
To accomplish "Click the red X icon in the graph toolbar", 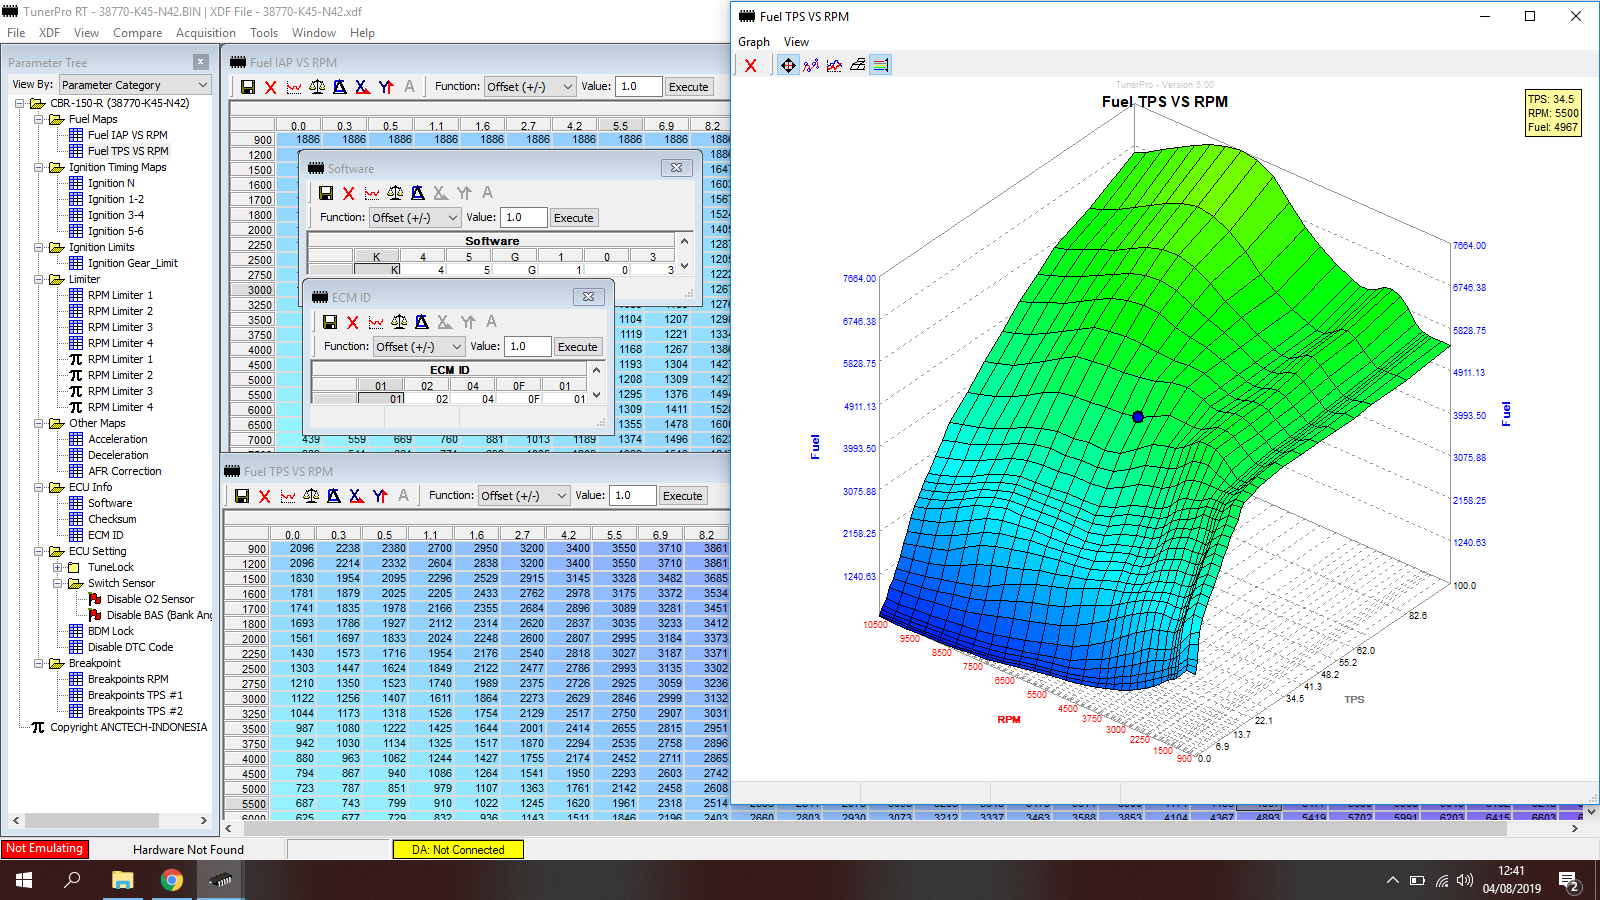I will pos(751,66).
